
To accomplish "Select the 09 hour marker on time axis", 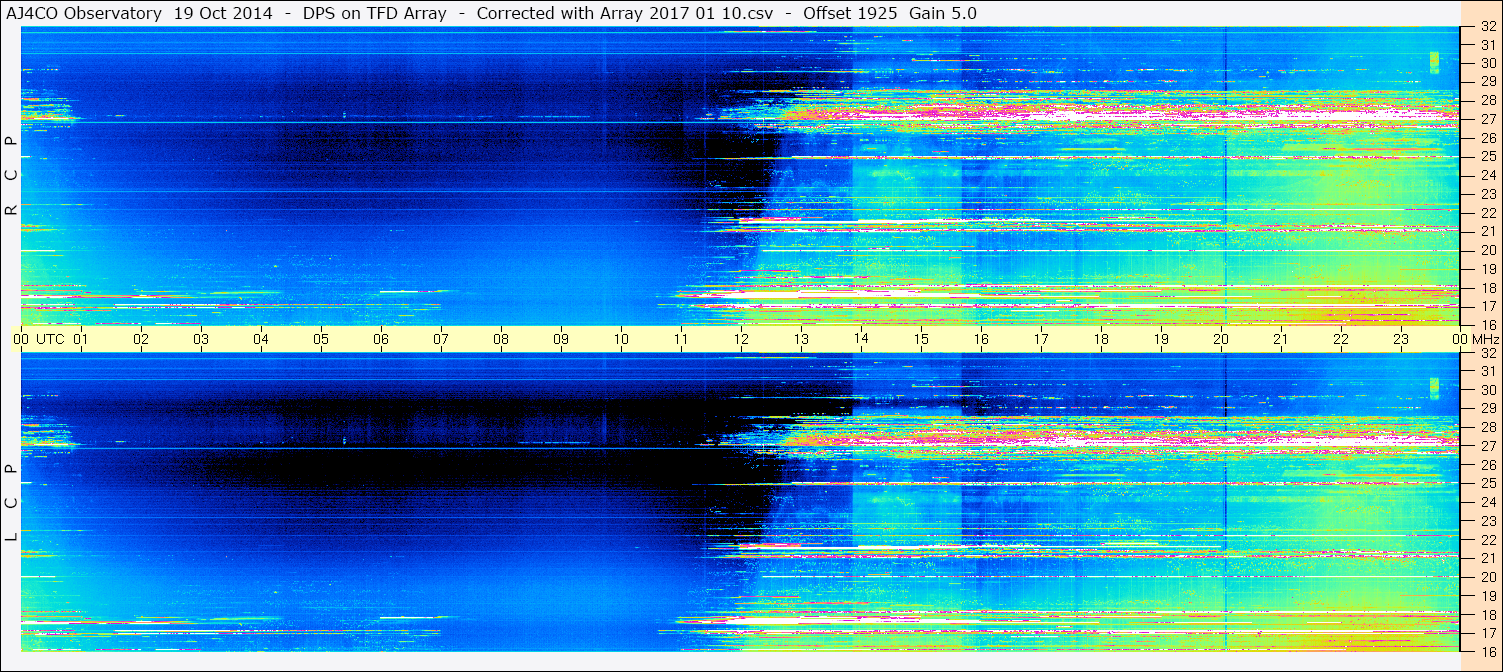I will (561, 339).
